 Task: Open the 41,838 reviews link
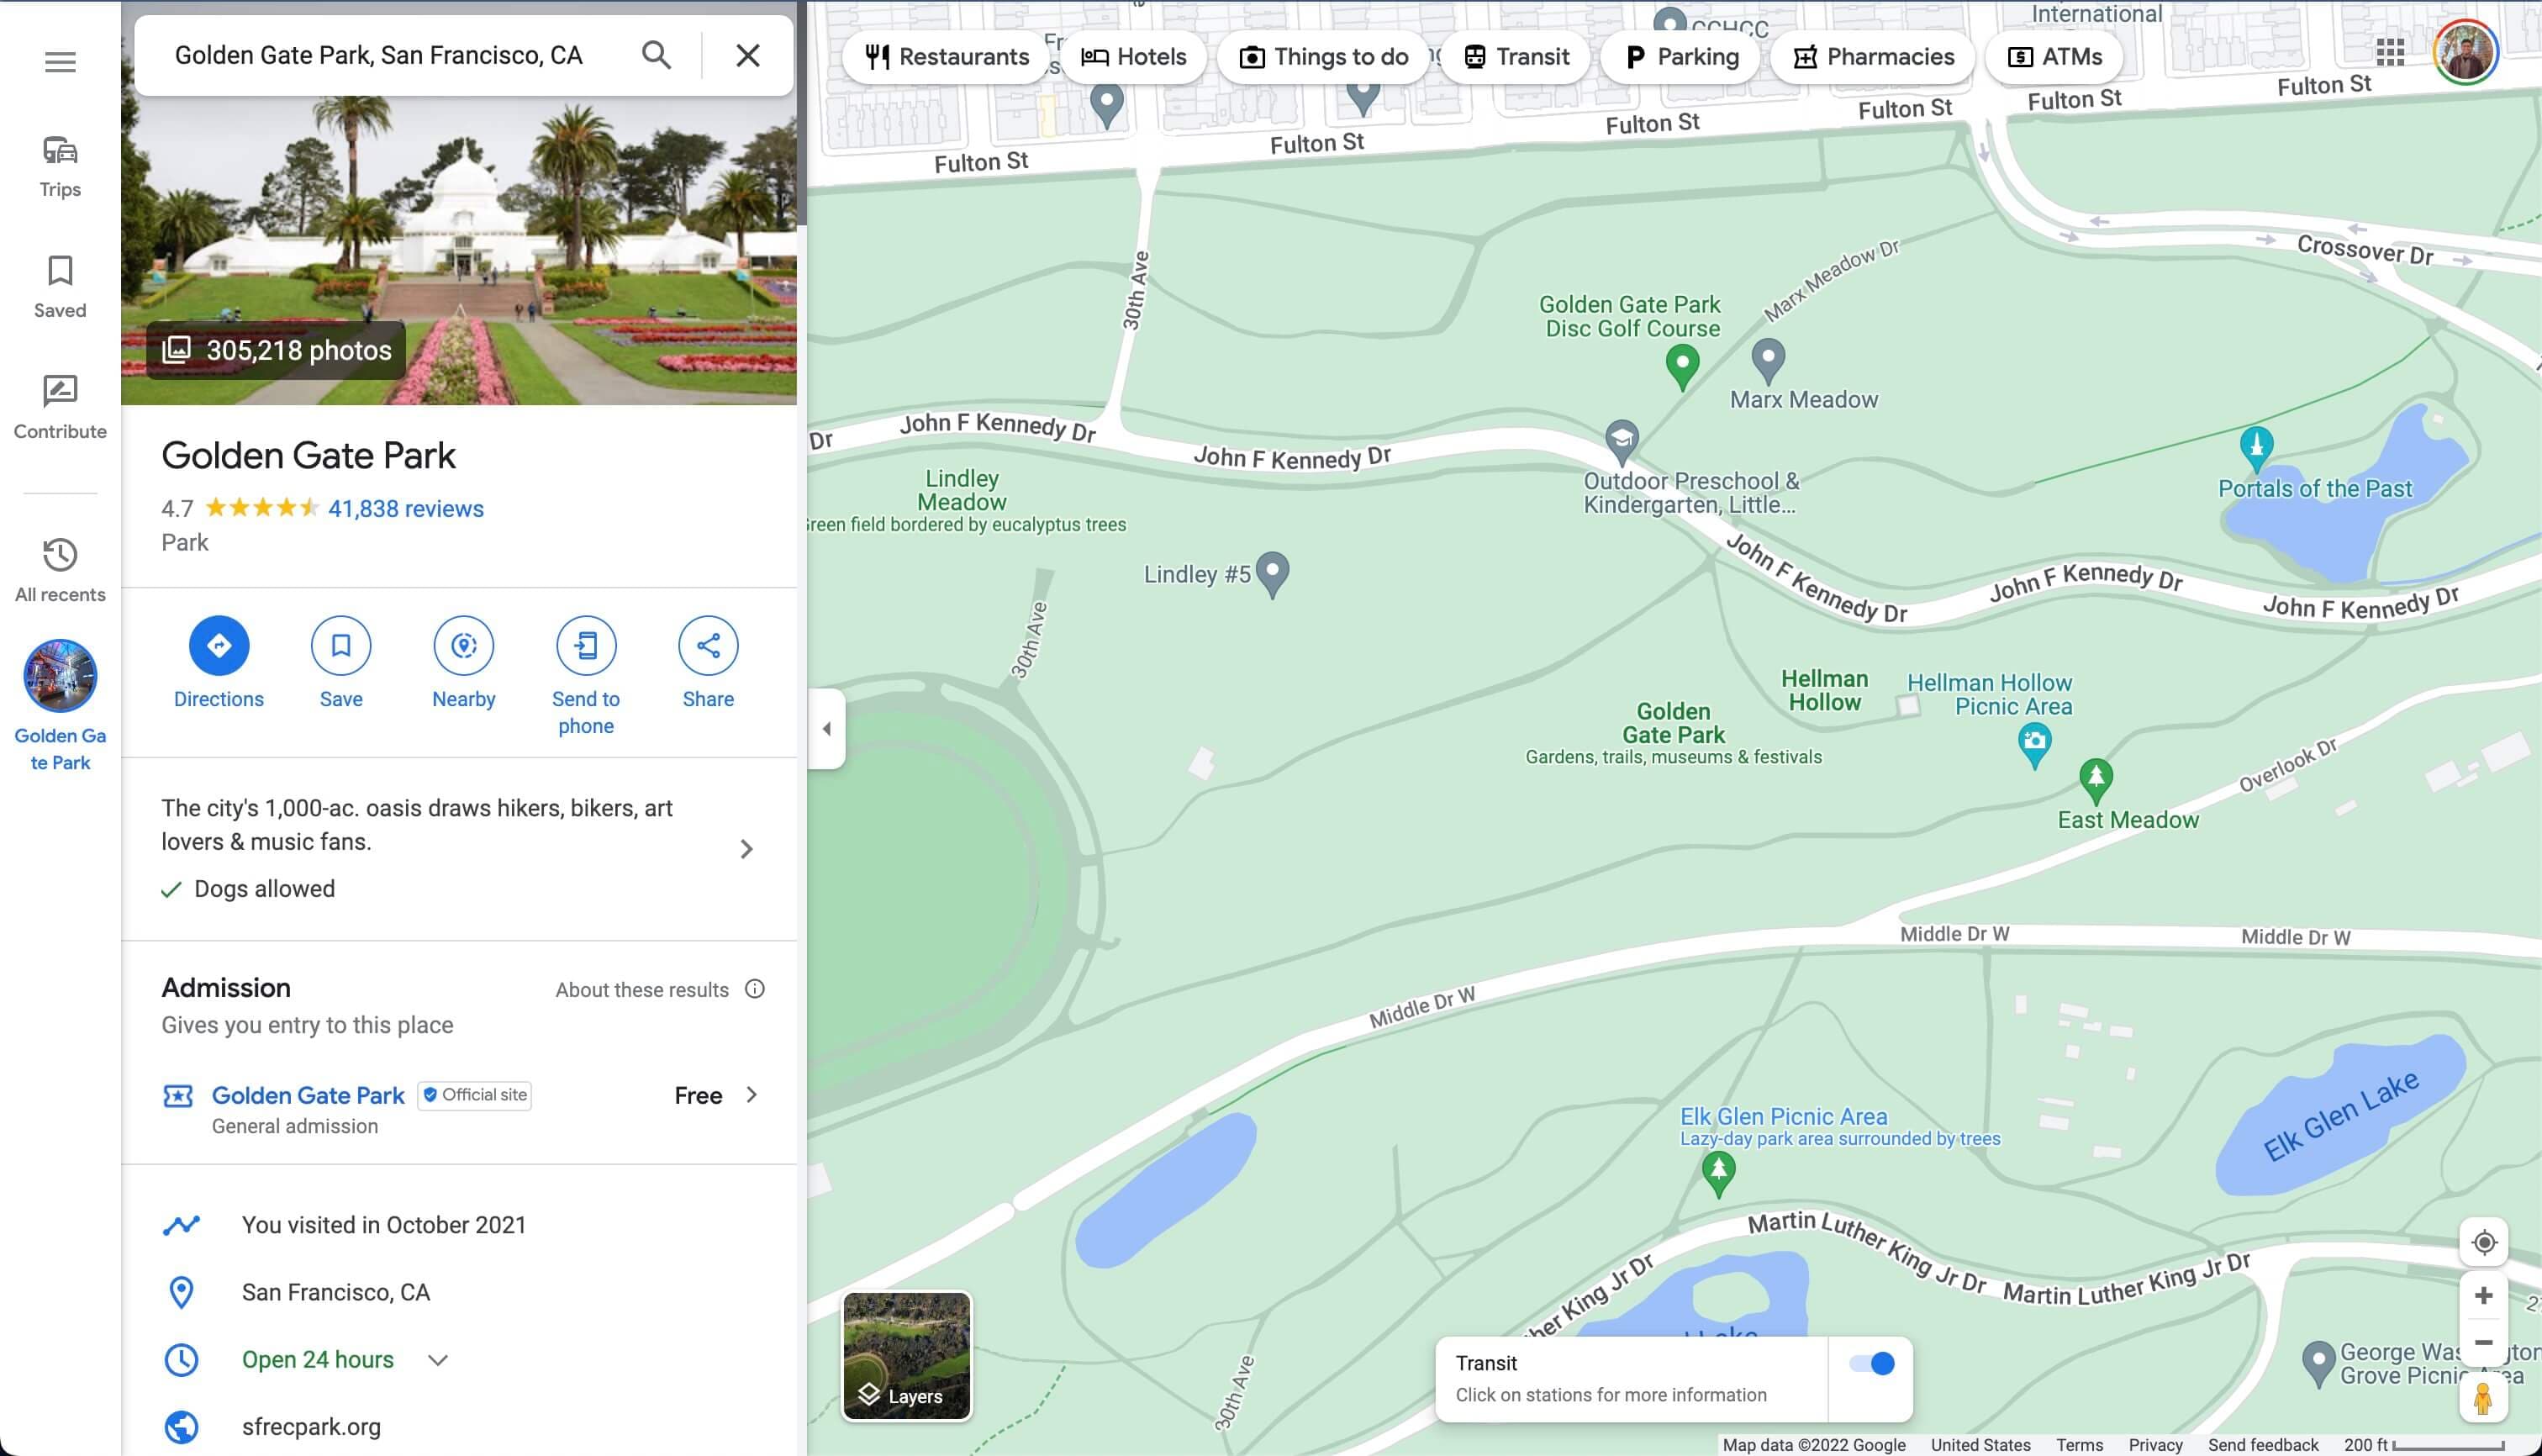(x=406, y=508)
